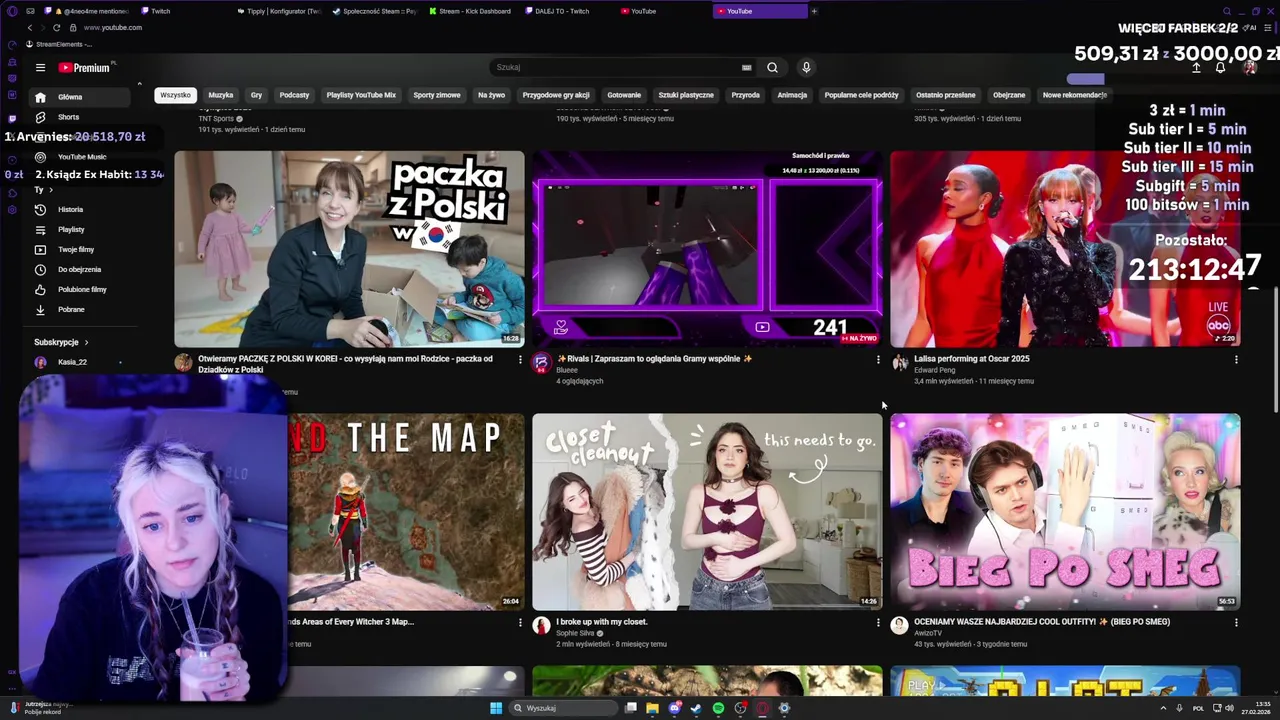Select the Na żywo filter chip
Viewport: 1280px width, 720px height.
(491, 95)
